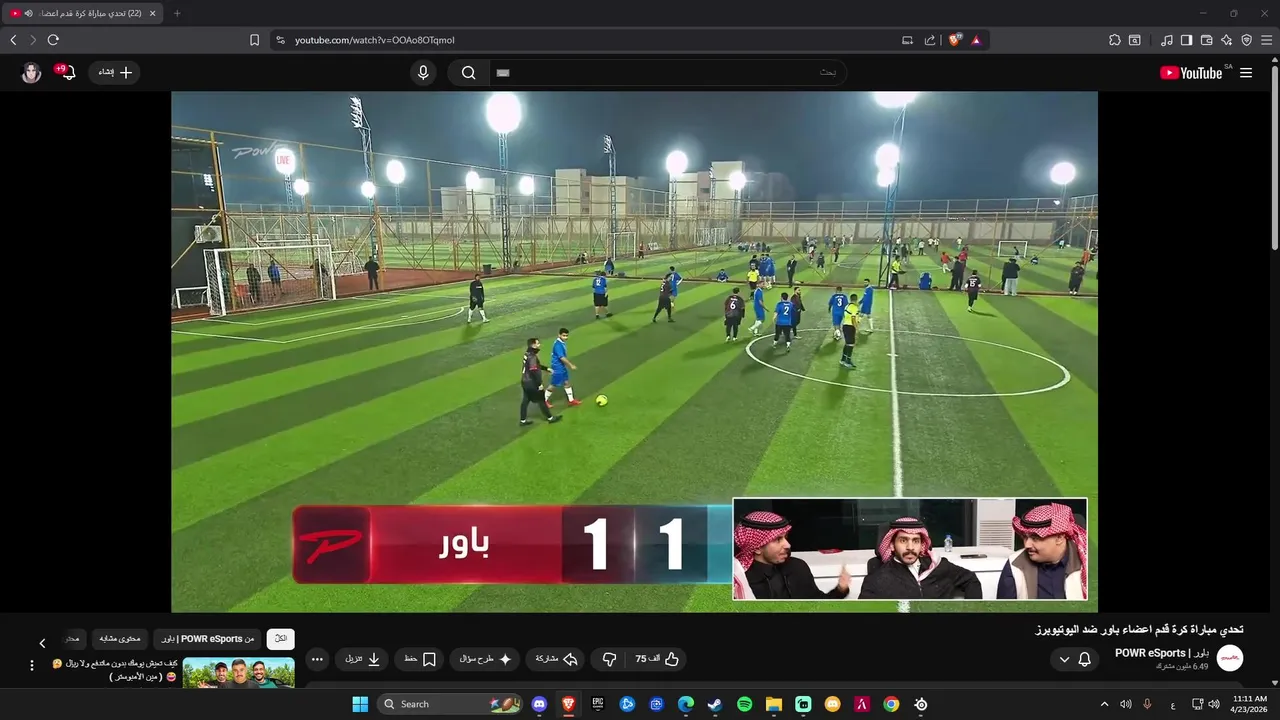Save the video to playlist (حفظ)
1280x720 pixels.
420,659
